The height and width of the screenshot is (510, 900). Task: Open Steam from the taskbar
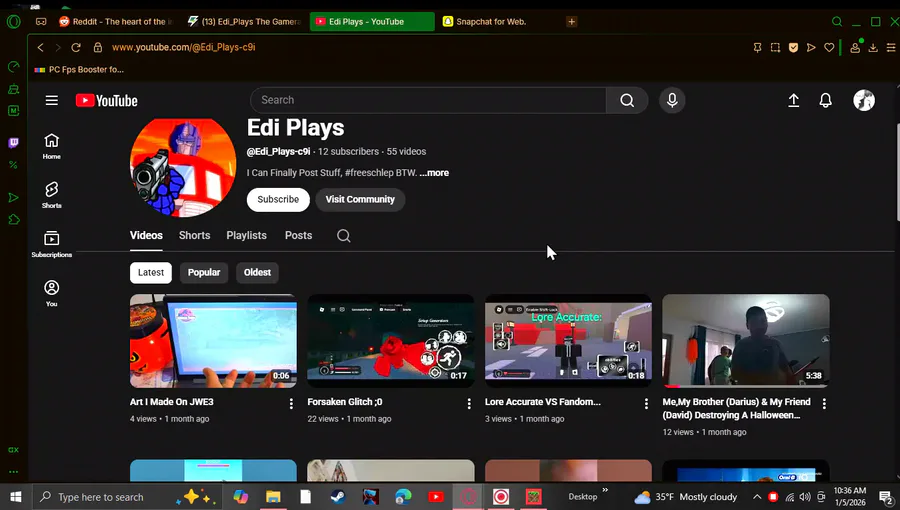(x=338, y=497)
